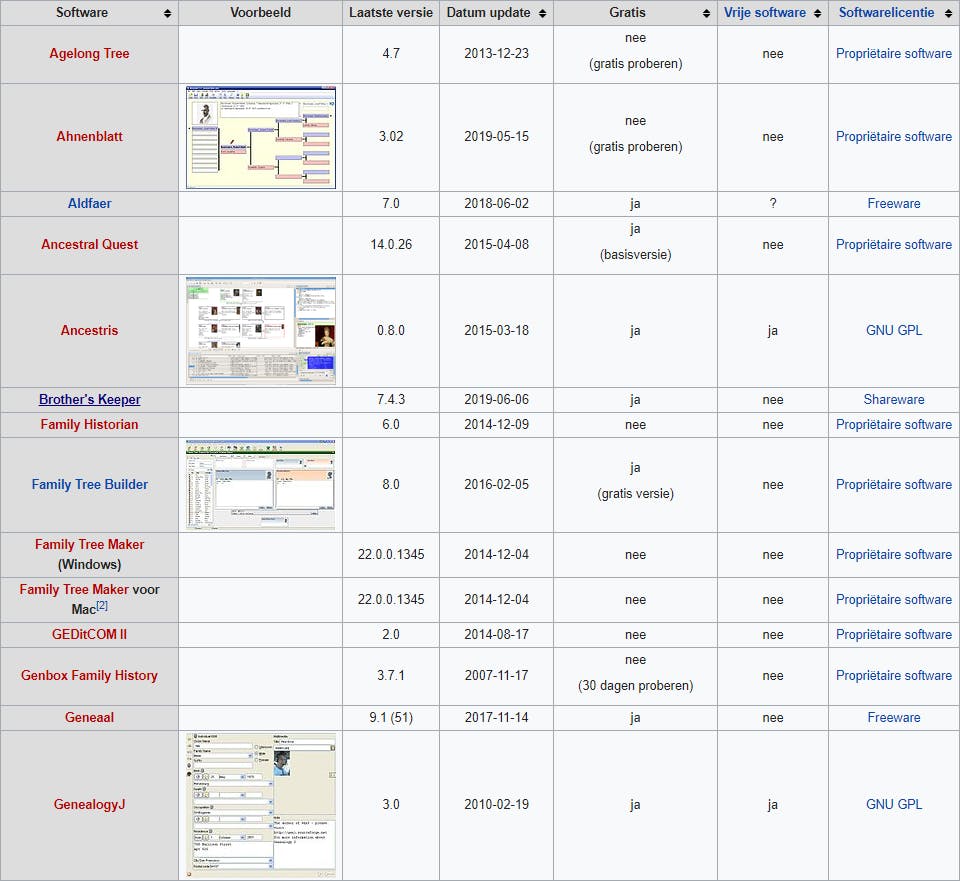Follow footnote reference [2]
The height and width of the screenshot is (881, 960).
coord(102,605)
